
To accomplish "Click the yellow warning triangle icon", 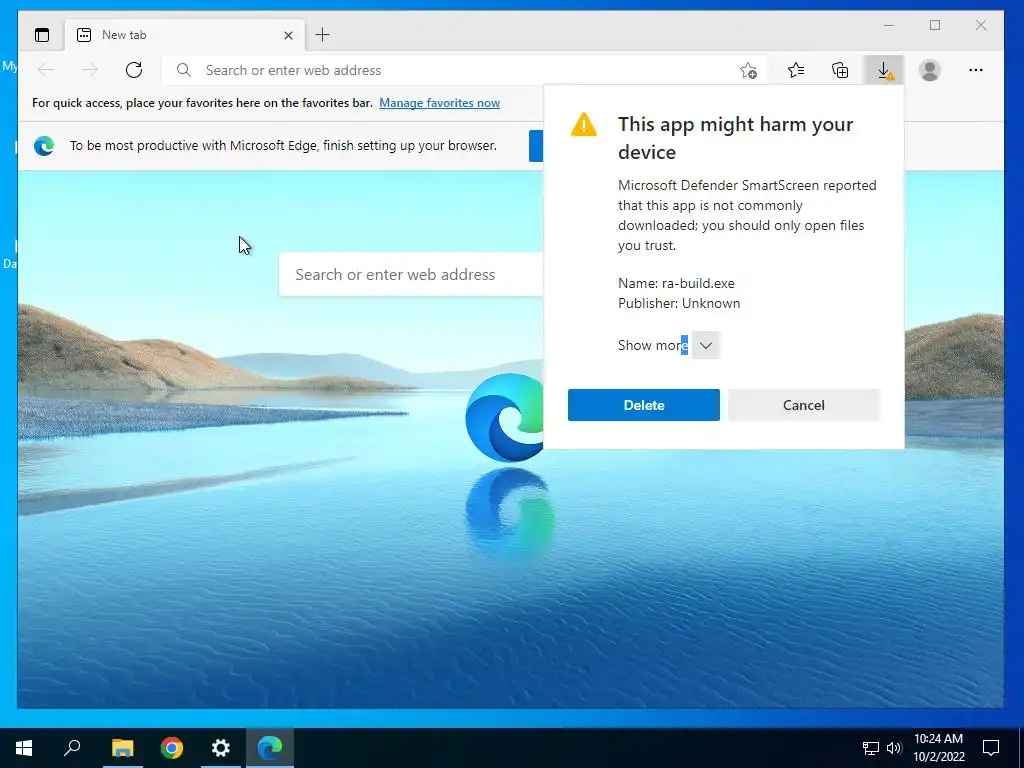I will pyautogui.click(x=583, y=124).
